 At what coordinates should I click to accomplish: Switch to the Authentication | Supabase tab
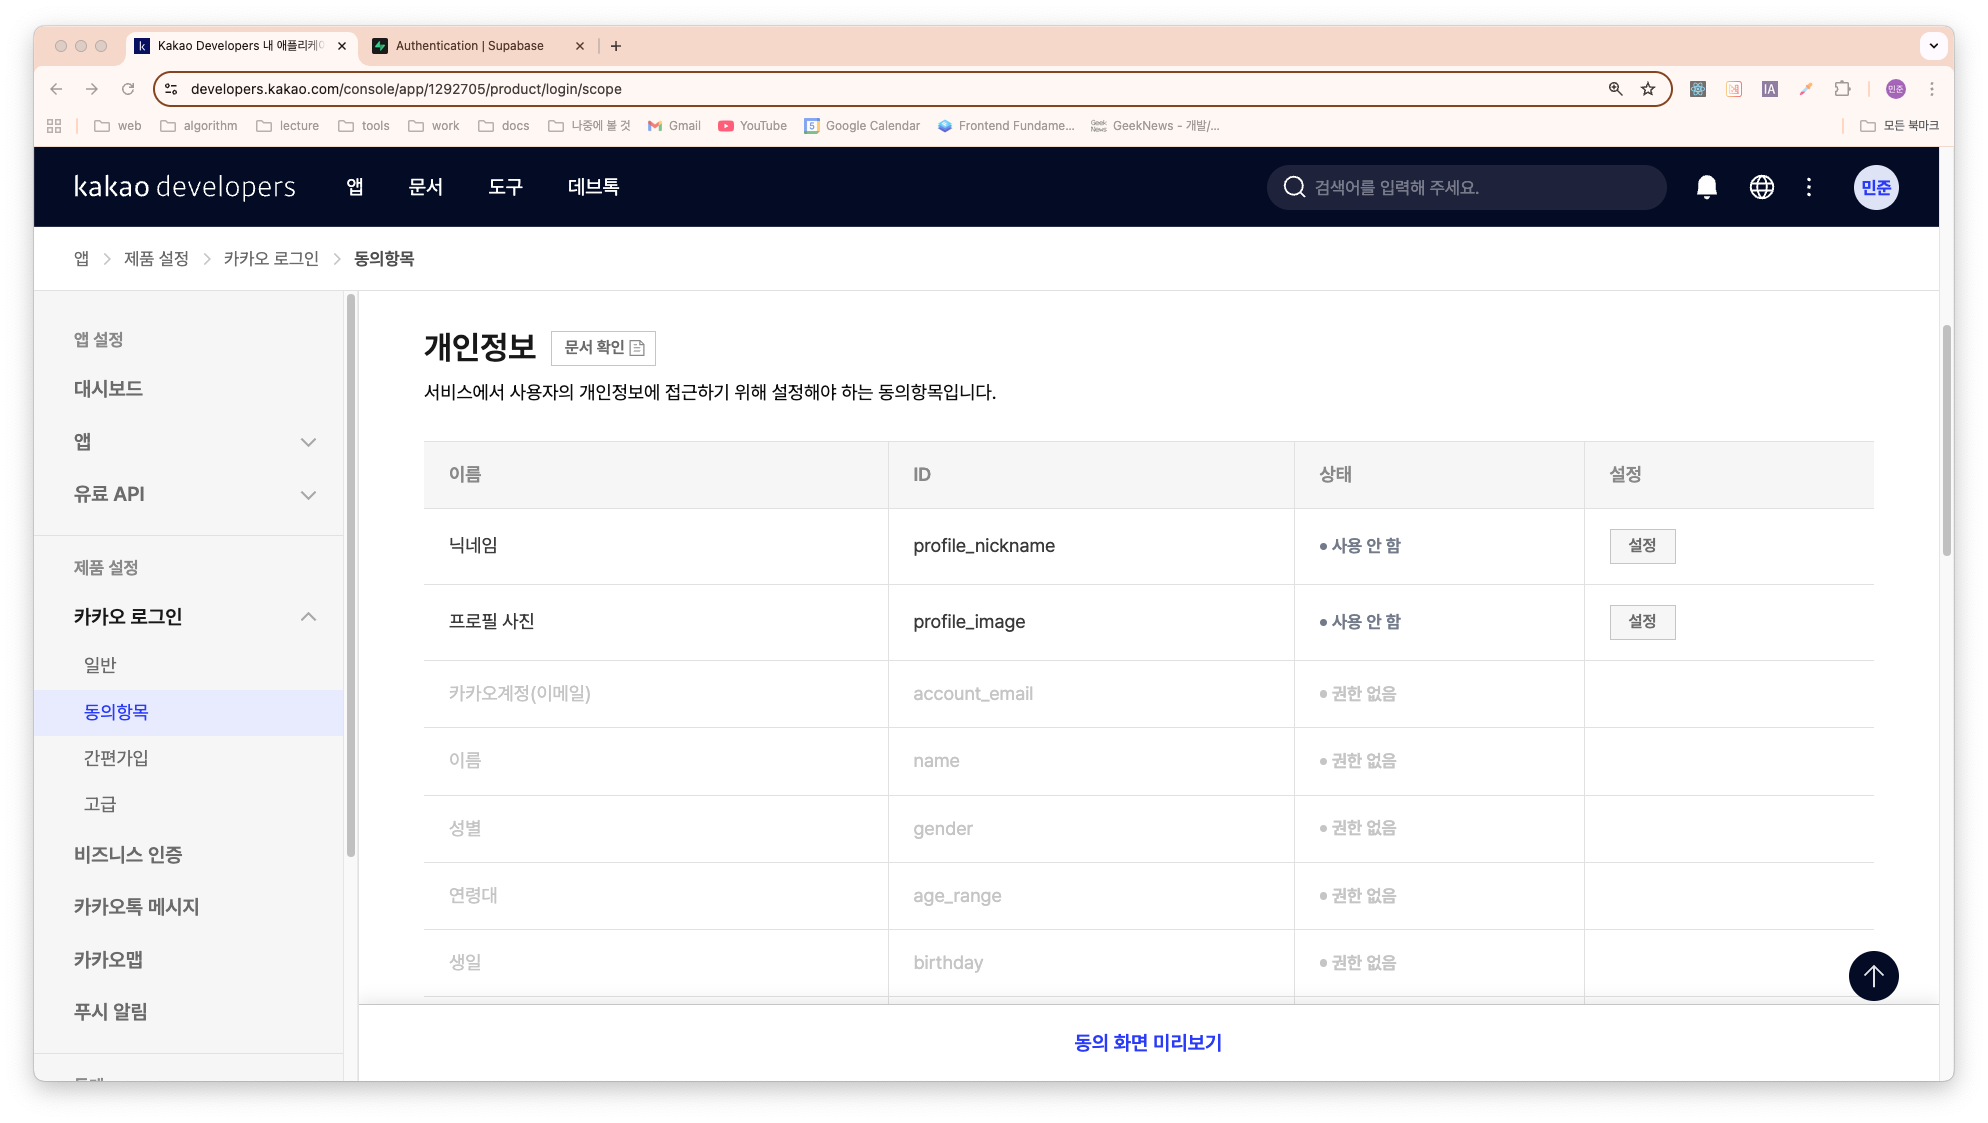click(469, 46)
